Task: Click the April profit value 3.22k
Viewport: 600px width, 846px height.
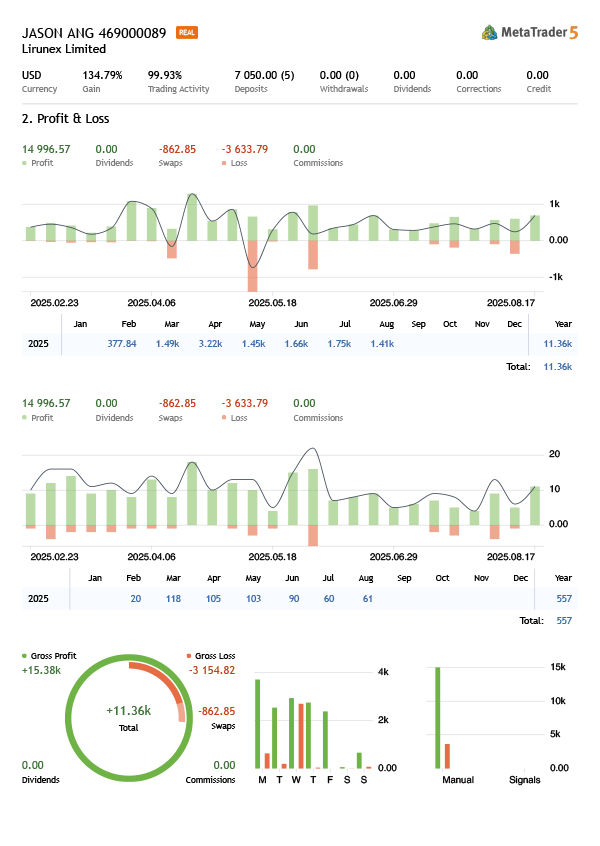Action: pos(209,344)
